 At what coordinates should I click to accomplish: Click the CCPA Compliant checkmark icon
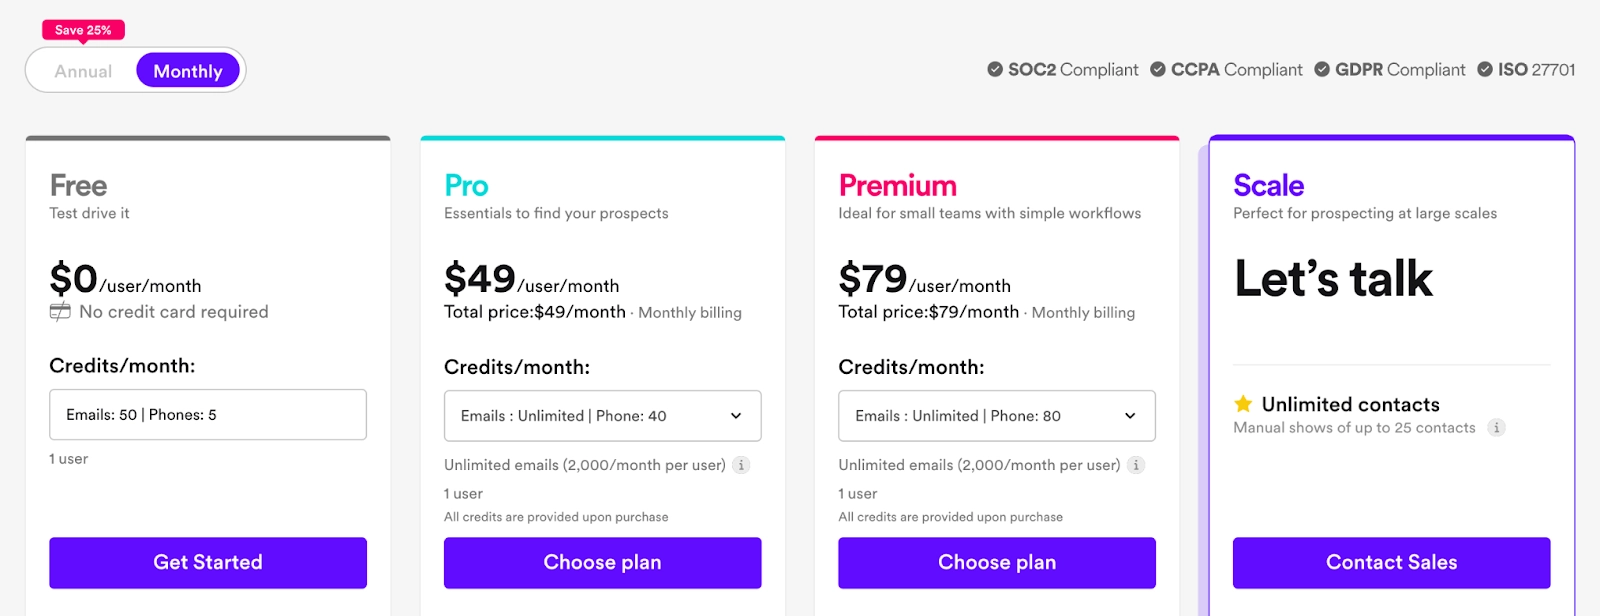click(1158, 70)
